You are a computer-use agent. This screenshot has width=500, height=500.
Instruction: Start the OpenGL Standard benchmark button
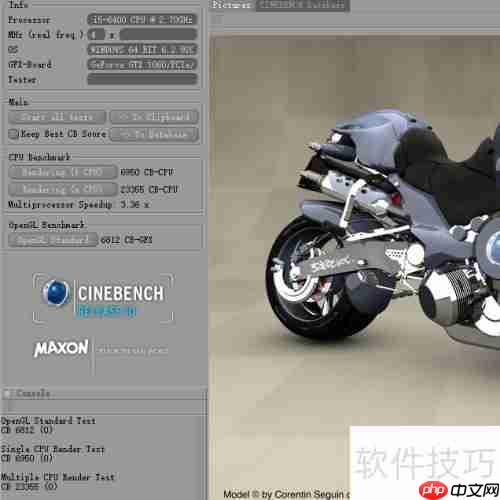coord(53,240)
